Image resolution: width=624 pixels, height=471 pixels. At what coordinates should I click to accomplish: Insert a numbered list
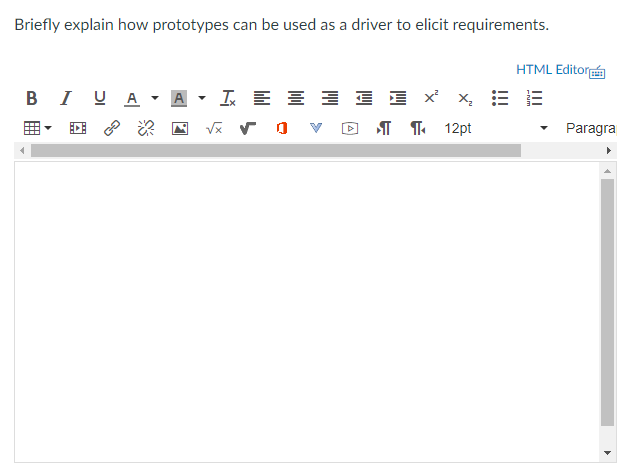tap(534, 98)
